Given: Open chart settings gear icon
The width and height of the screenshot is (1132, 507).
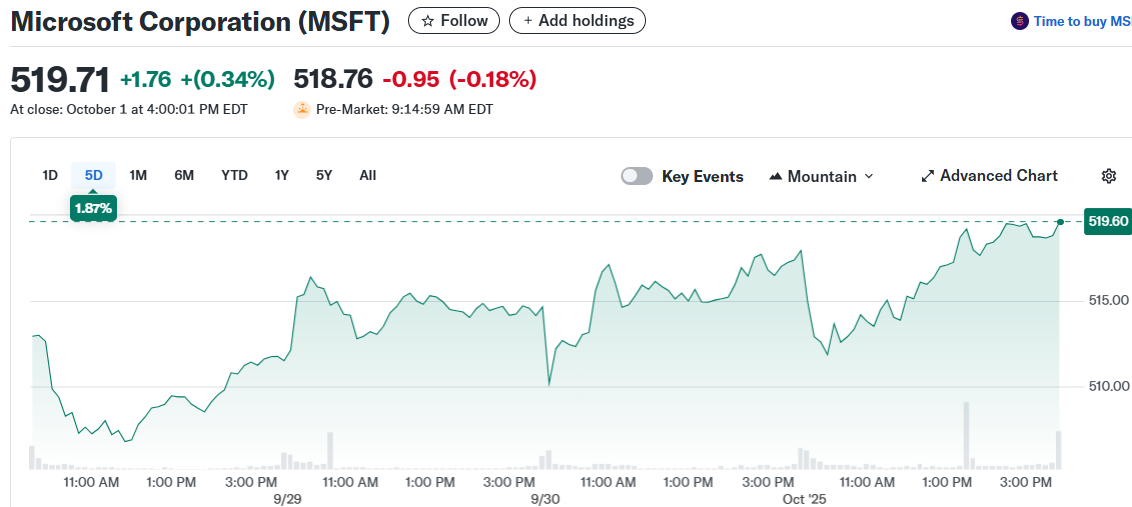Looking at the screenshot, I should click(x=1108, y=176).
